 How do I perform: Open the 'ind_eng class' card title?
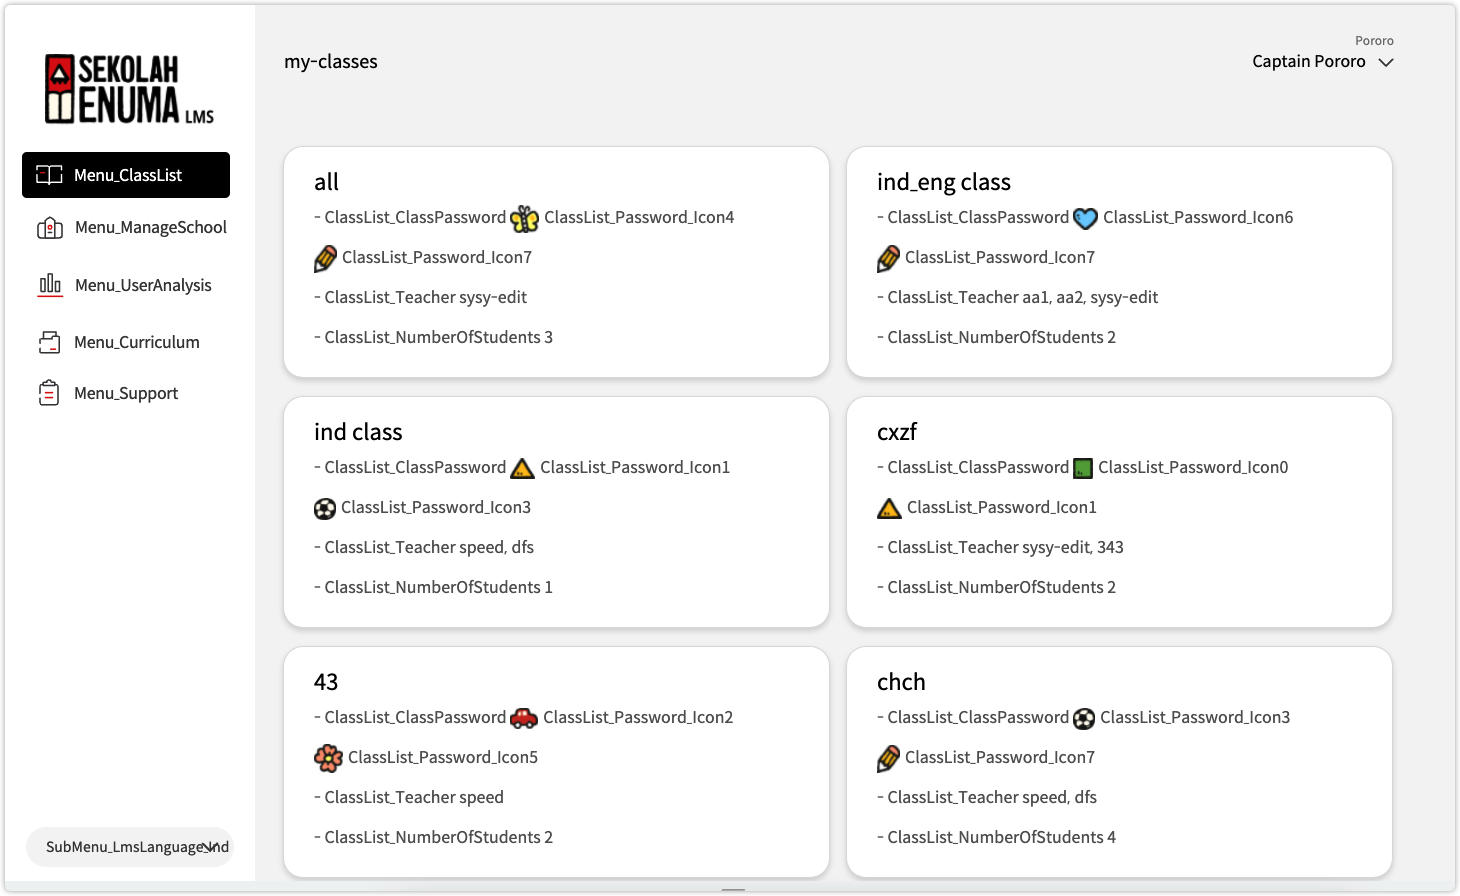click(x=943, y=182)
